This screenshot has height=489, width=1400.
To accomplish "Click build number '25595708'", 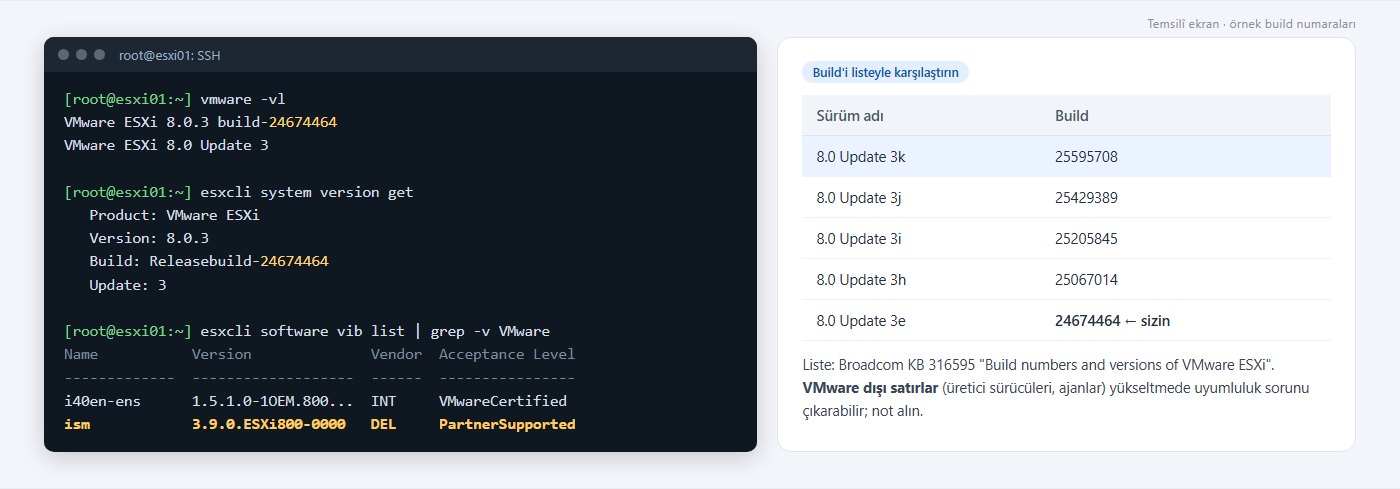I will [1086, 157].
